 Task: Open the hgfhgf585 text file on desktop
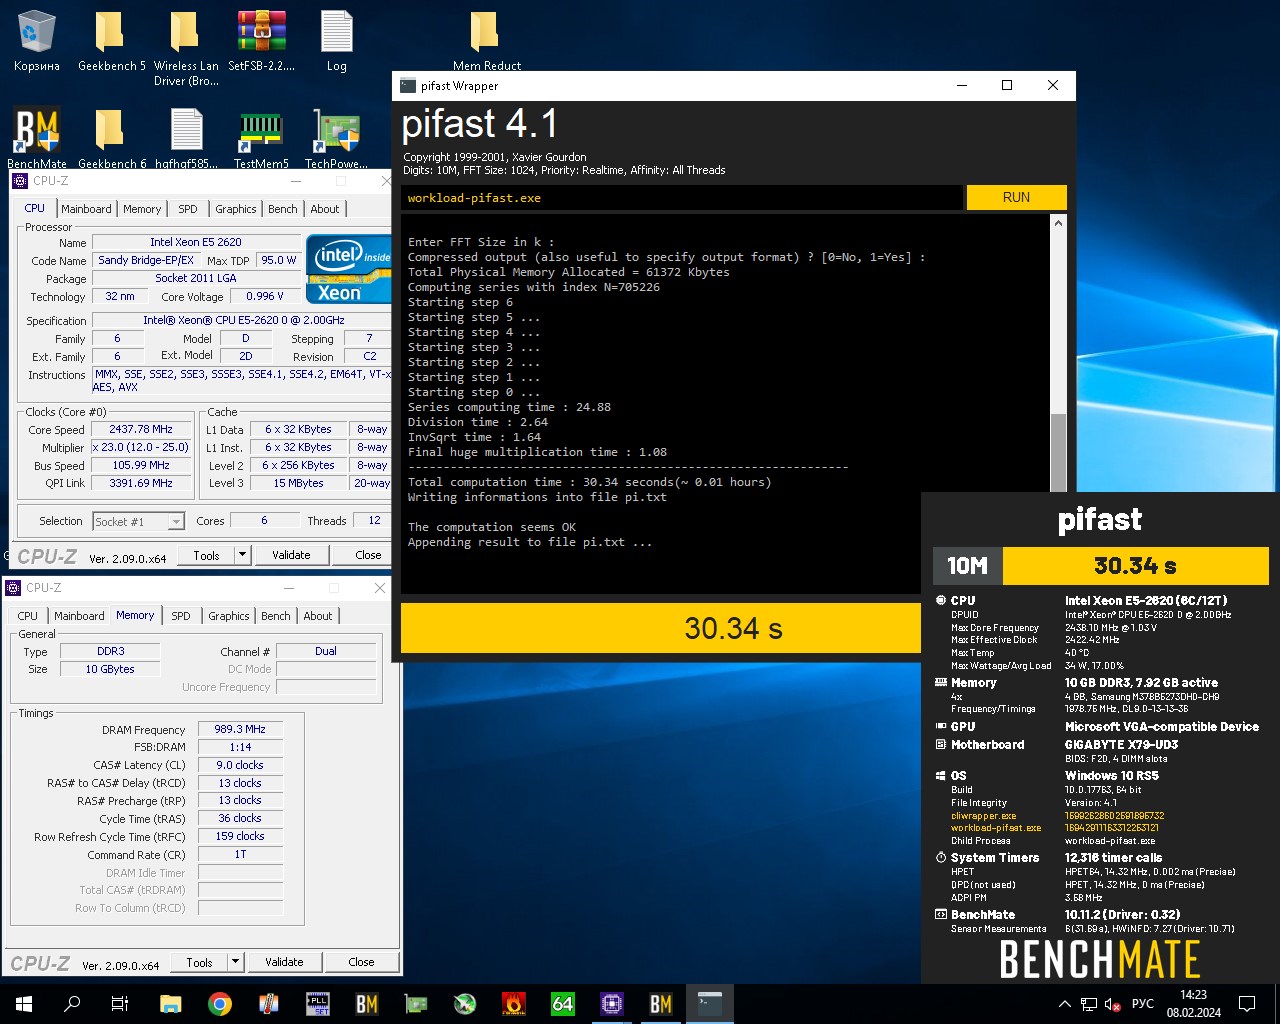[x=186, y=138]
